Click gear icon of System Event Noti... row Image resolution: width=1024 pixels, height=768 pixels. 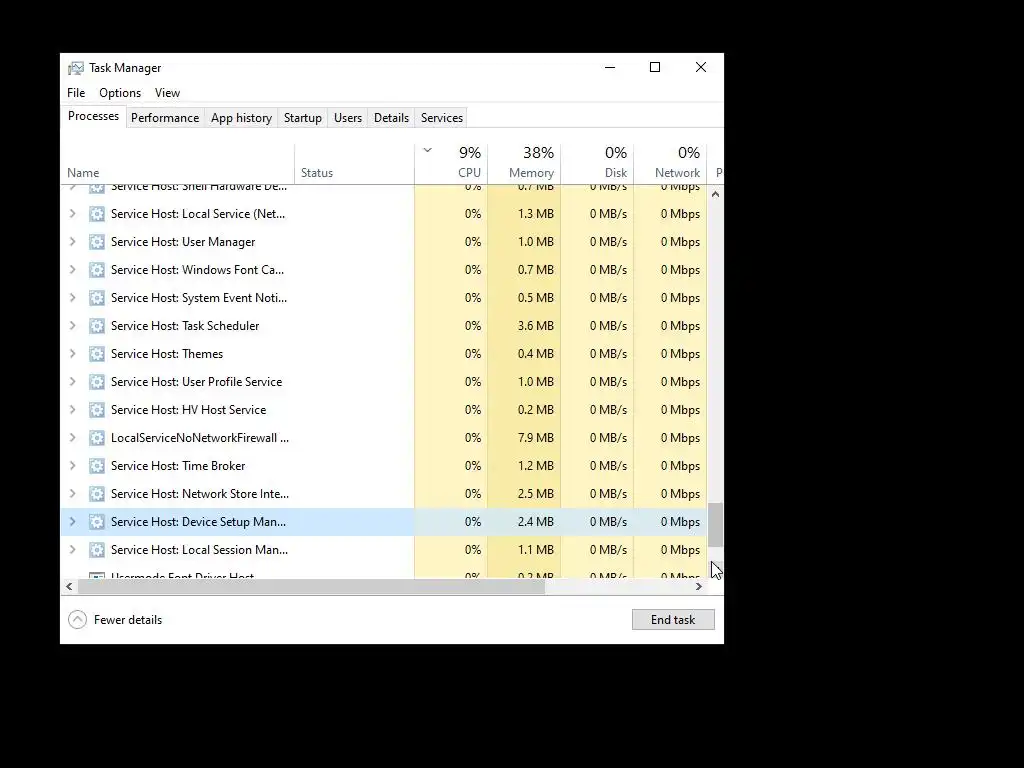[x=97, y=298]
